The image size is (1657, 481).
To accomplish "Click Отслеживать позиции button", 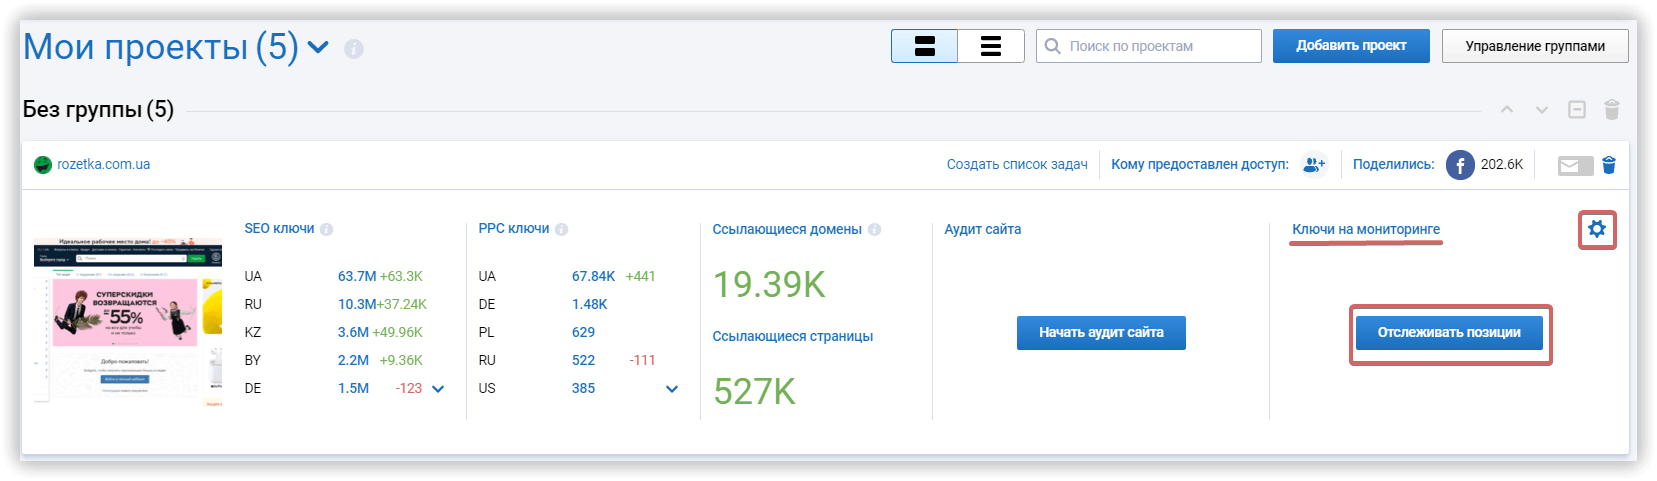I will click(x=1449, y=333).
